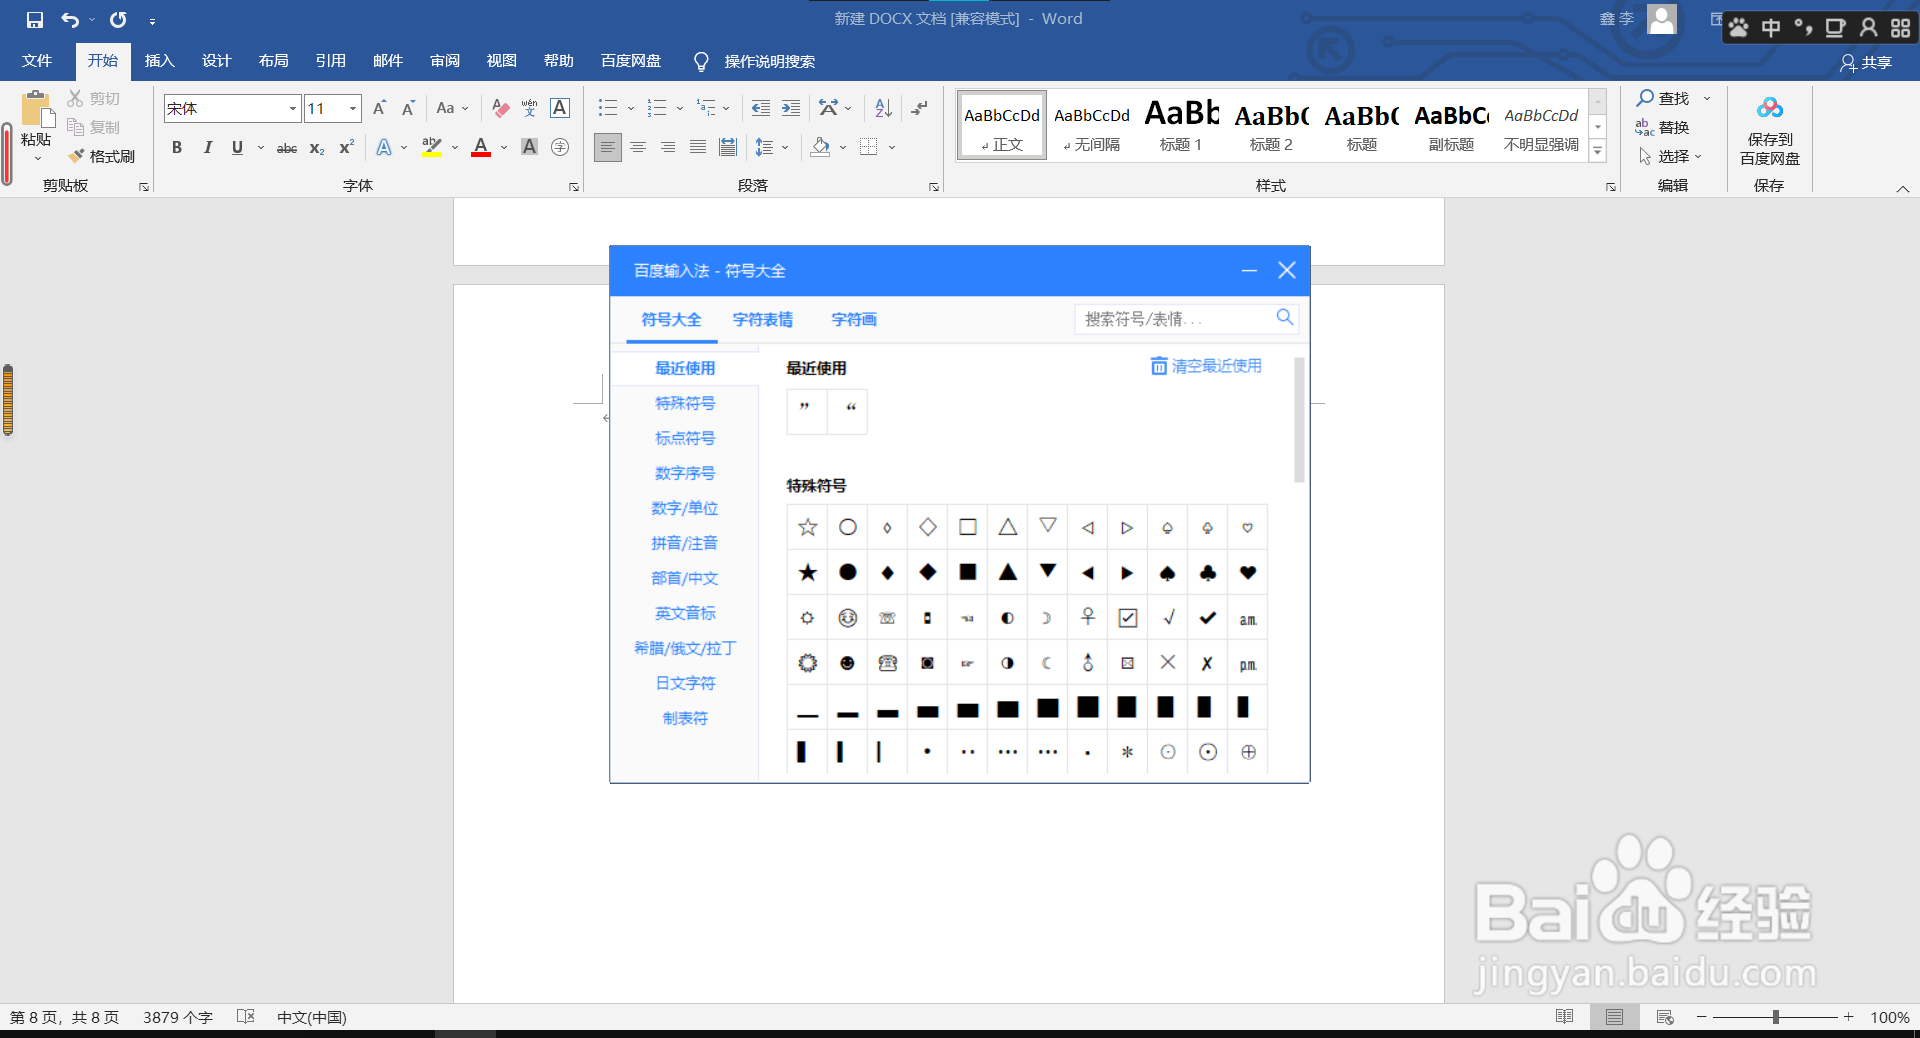The width and height of the screenshot is (1920, 1038).
Task: Open the line spacing dropdown
Action: click(783, 147)
